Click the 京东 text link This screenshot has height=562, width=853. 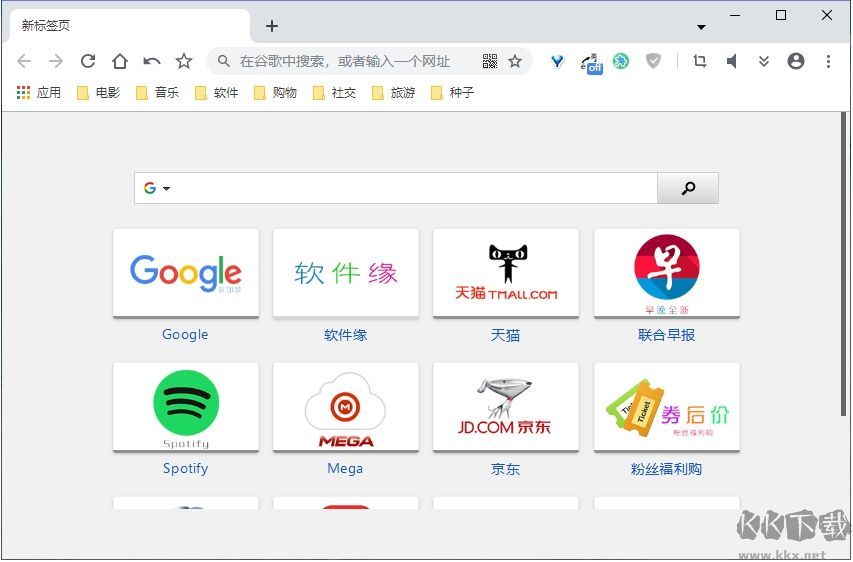click(x=505, y=468)
